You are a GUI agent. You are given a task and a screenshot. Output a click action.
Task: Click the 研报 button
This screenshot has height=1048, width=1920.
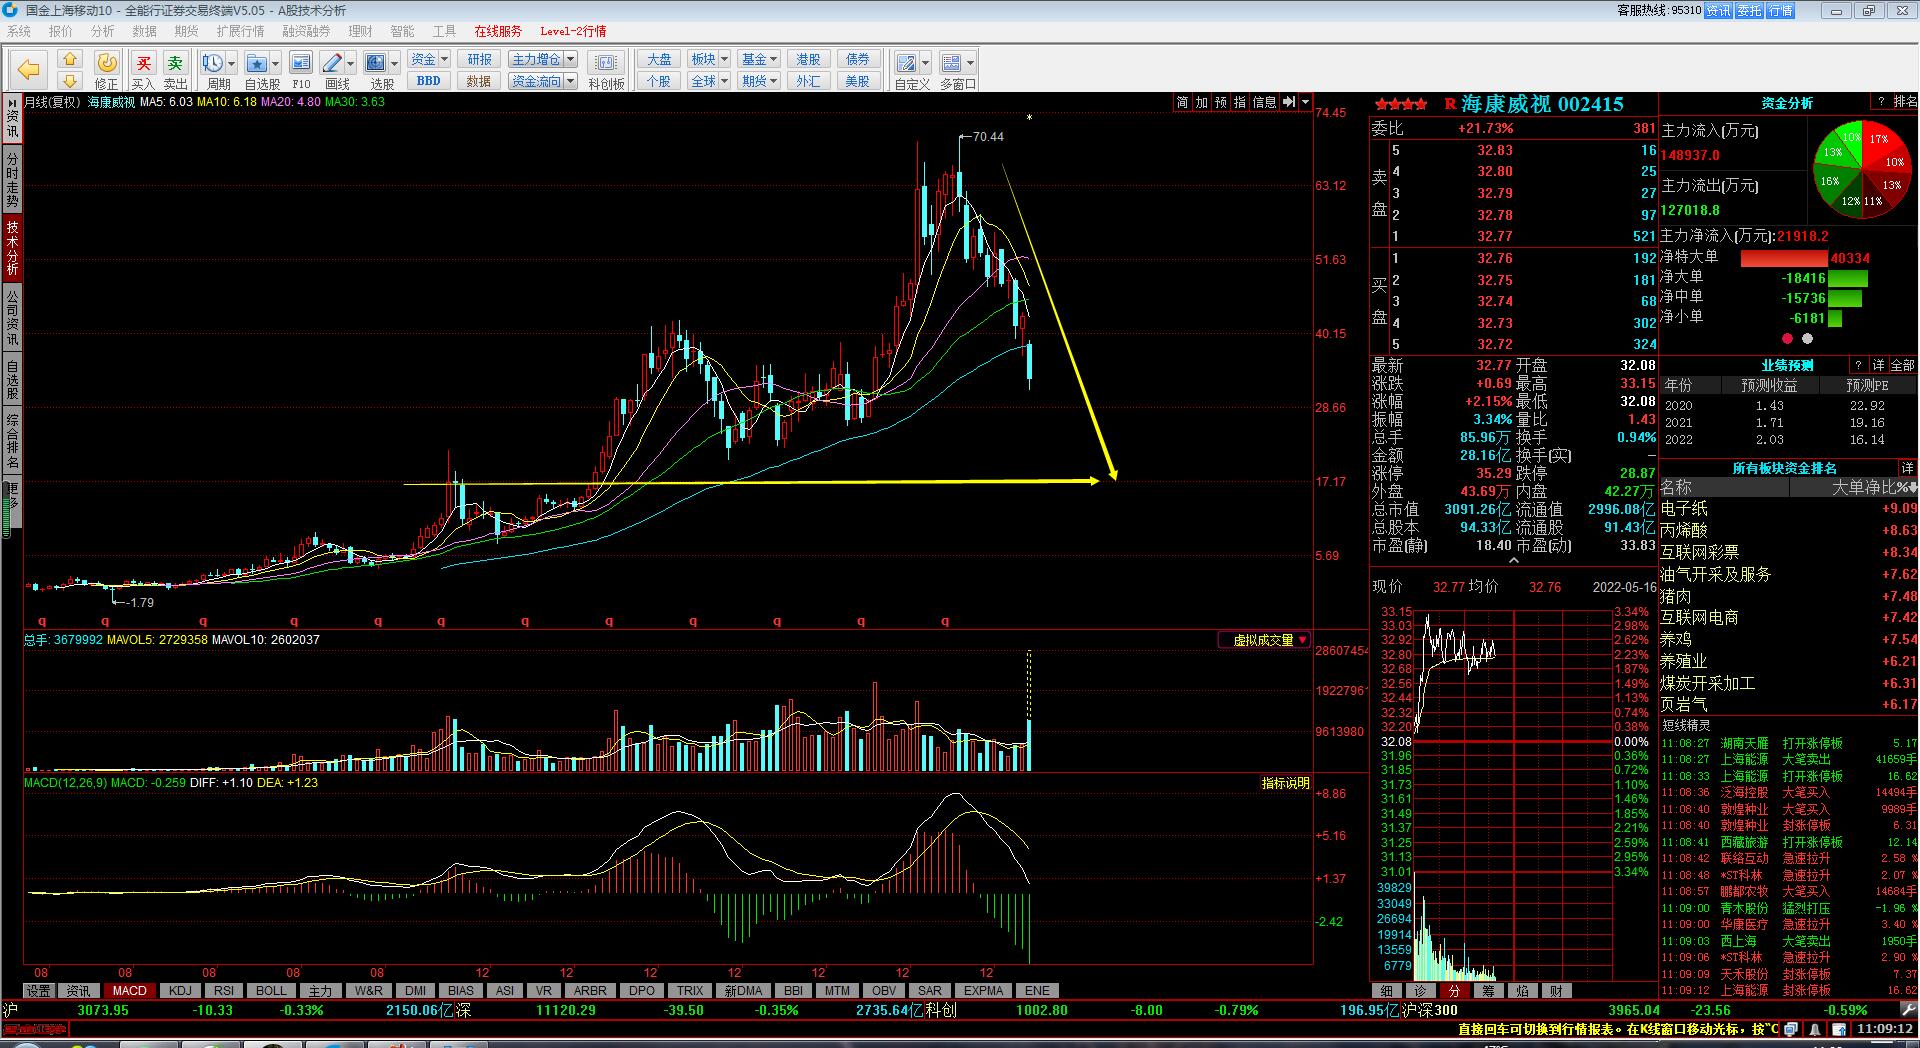point(479,59)
